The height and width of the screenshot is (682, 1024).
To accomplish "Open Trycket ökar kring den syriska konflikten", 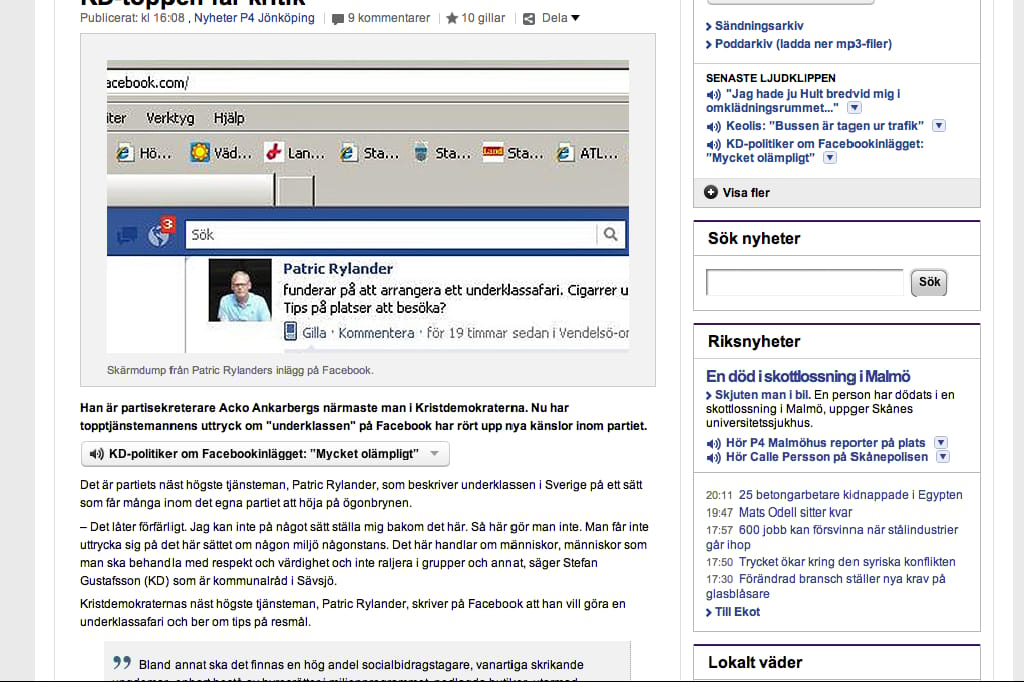I will [846, 562].
